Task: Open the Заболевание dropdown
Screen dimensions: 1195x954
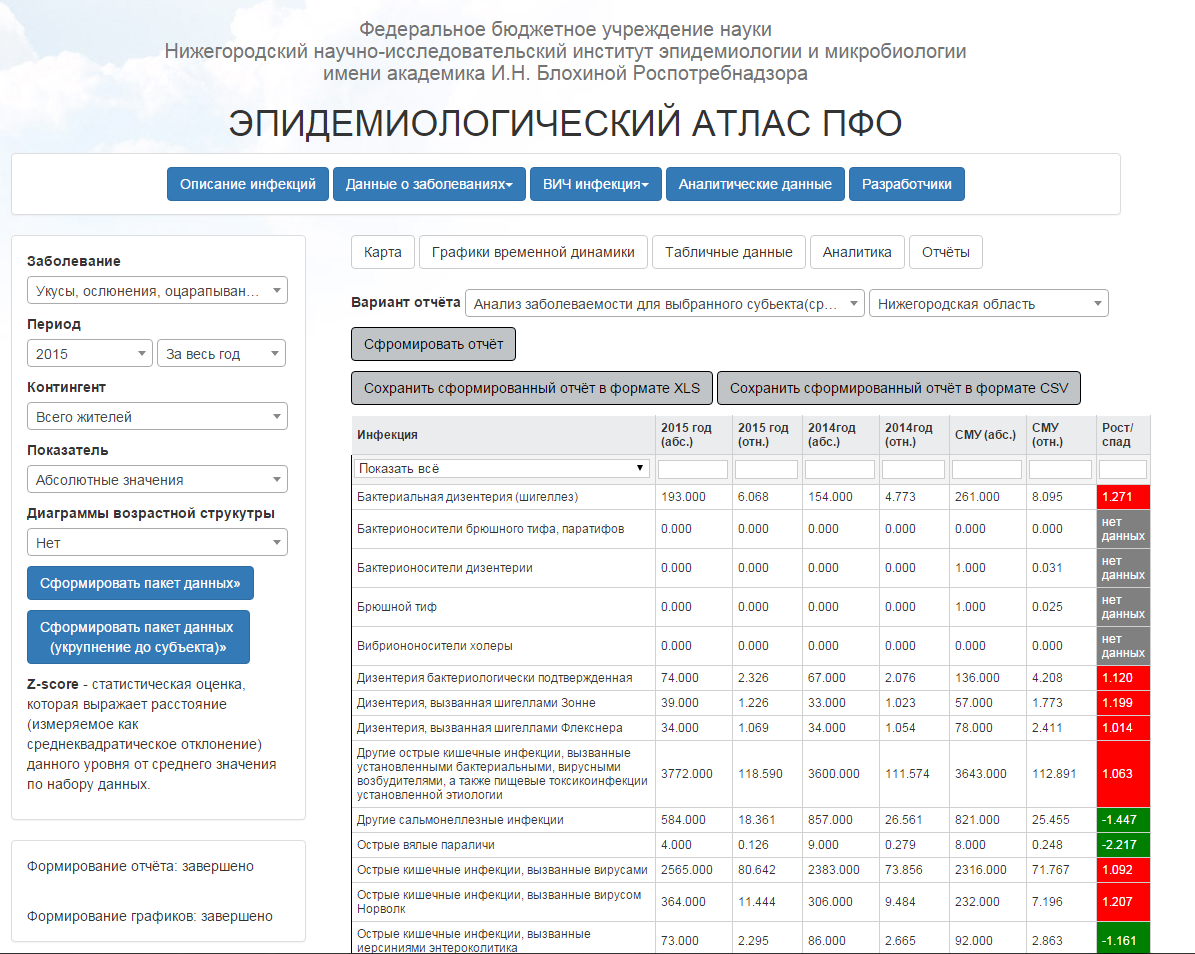Action: (157, 290)
